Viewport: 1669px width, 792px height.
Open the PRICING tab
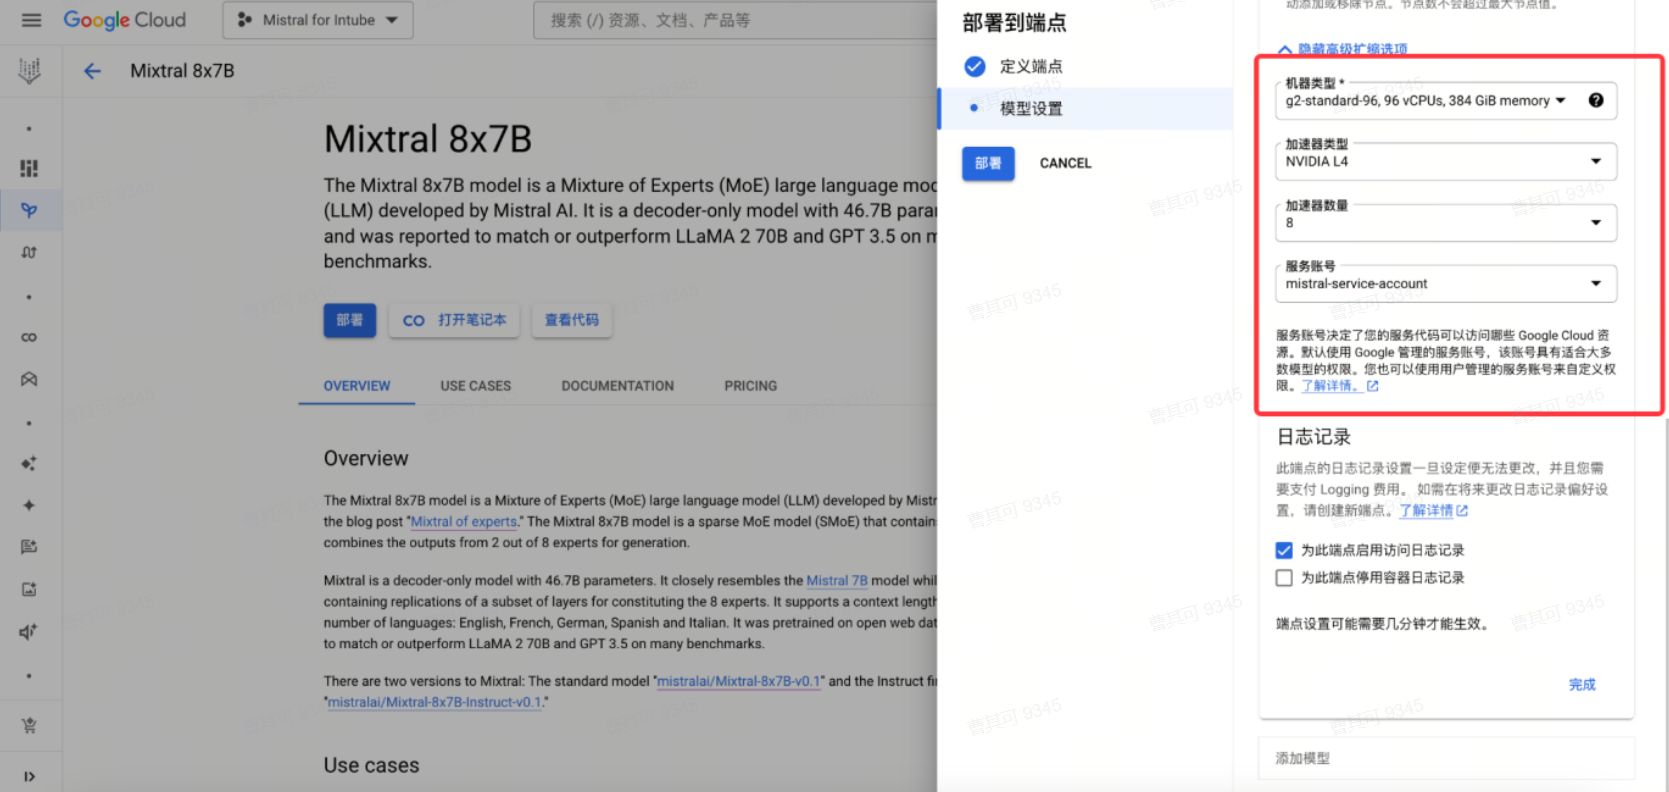750,386
